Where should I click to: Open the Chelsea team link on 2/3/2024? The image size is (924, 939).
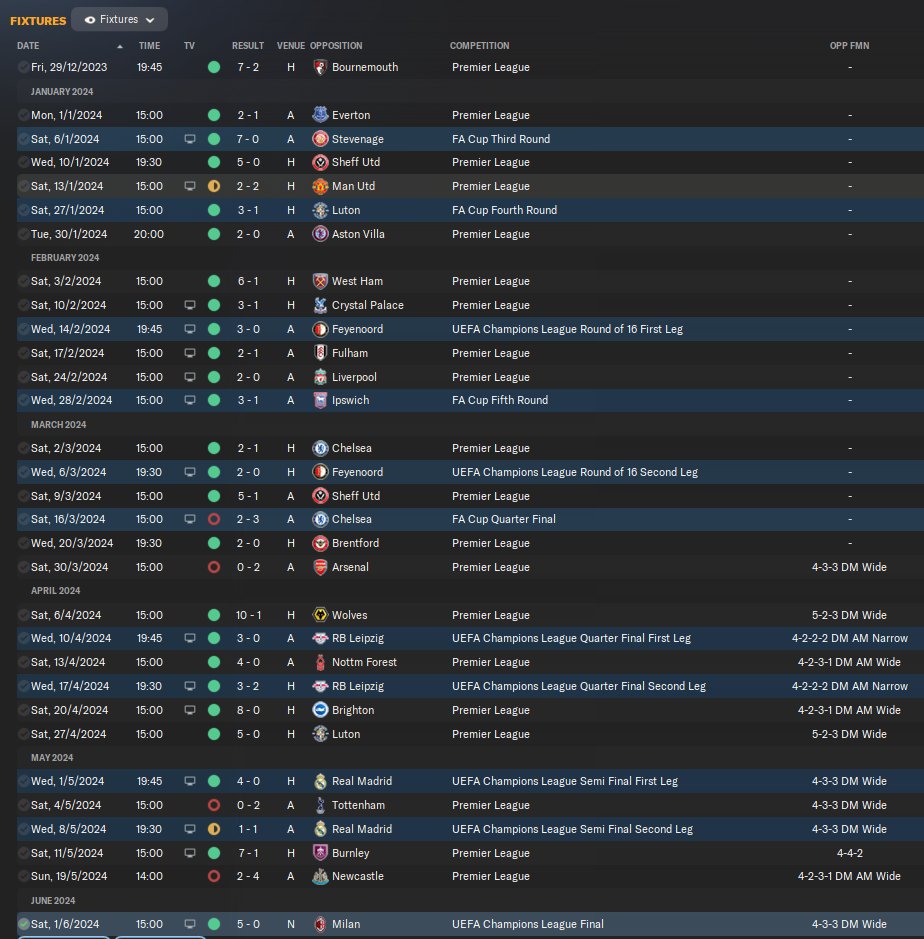pos(352,448)
